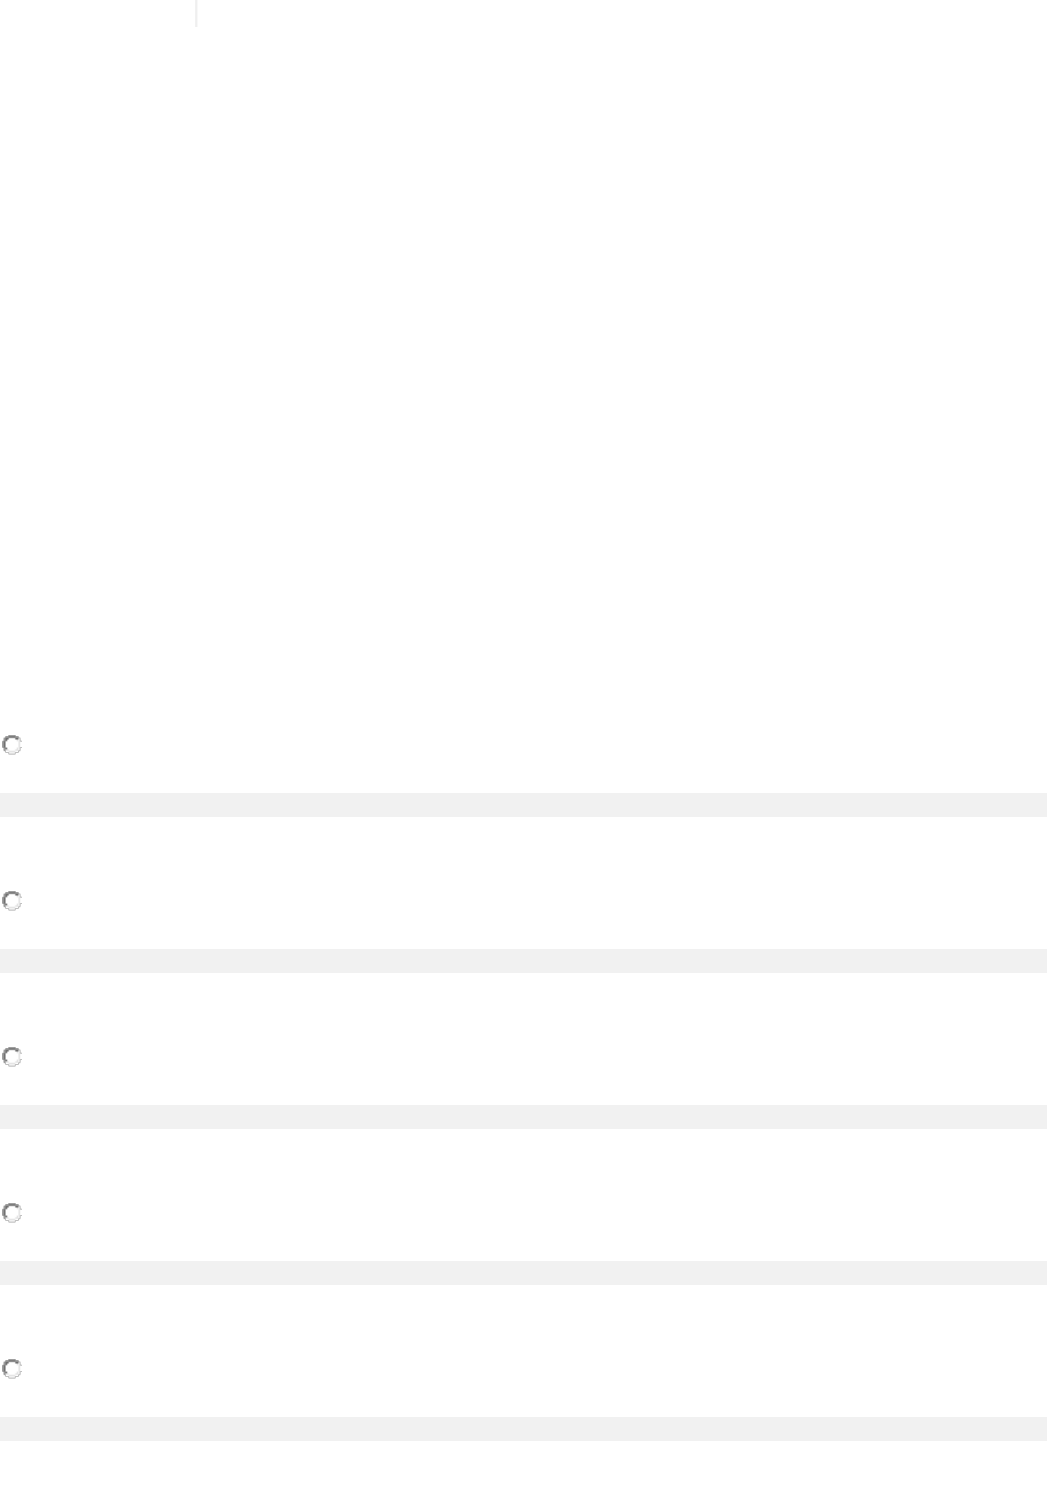Screen dimensions: 1047x1506
Task: Click the gray bar below first radio
Action: [x=523, y=805]
